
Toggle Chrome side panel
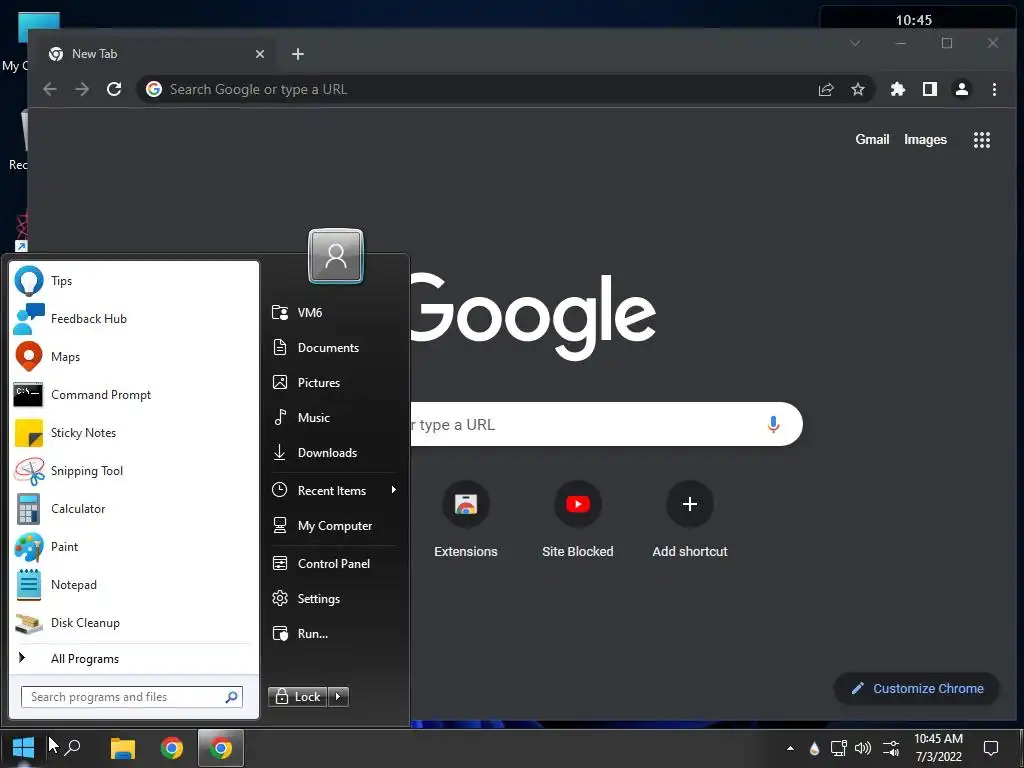[930, 89]
